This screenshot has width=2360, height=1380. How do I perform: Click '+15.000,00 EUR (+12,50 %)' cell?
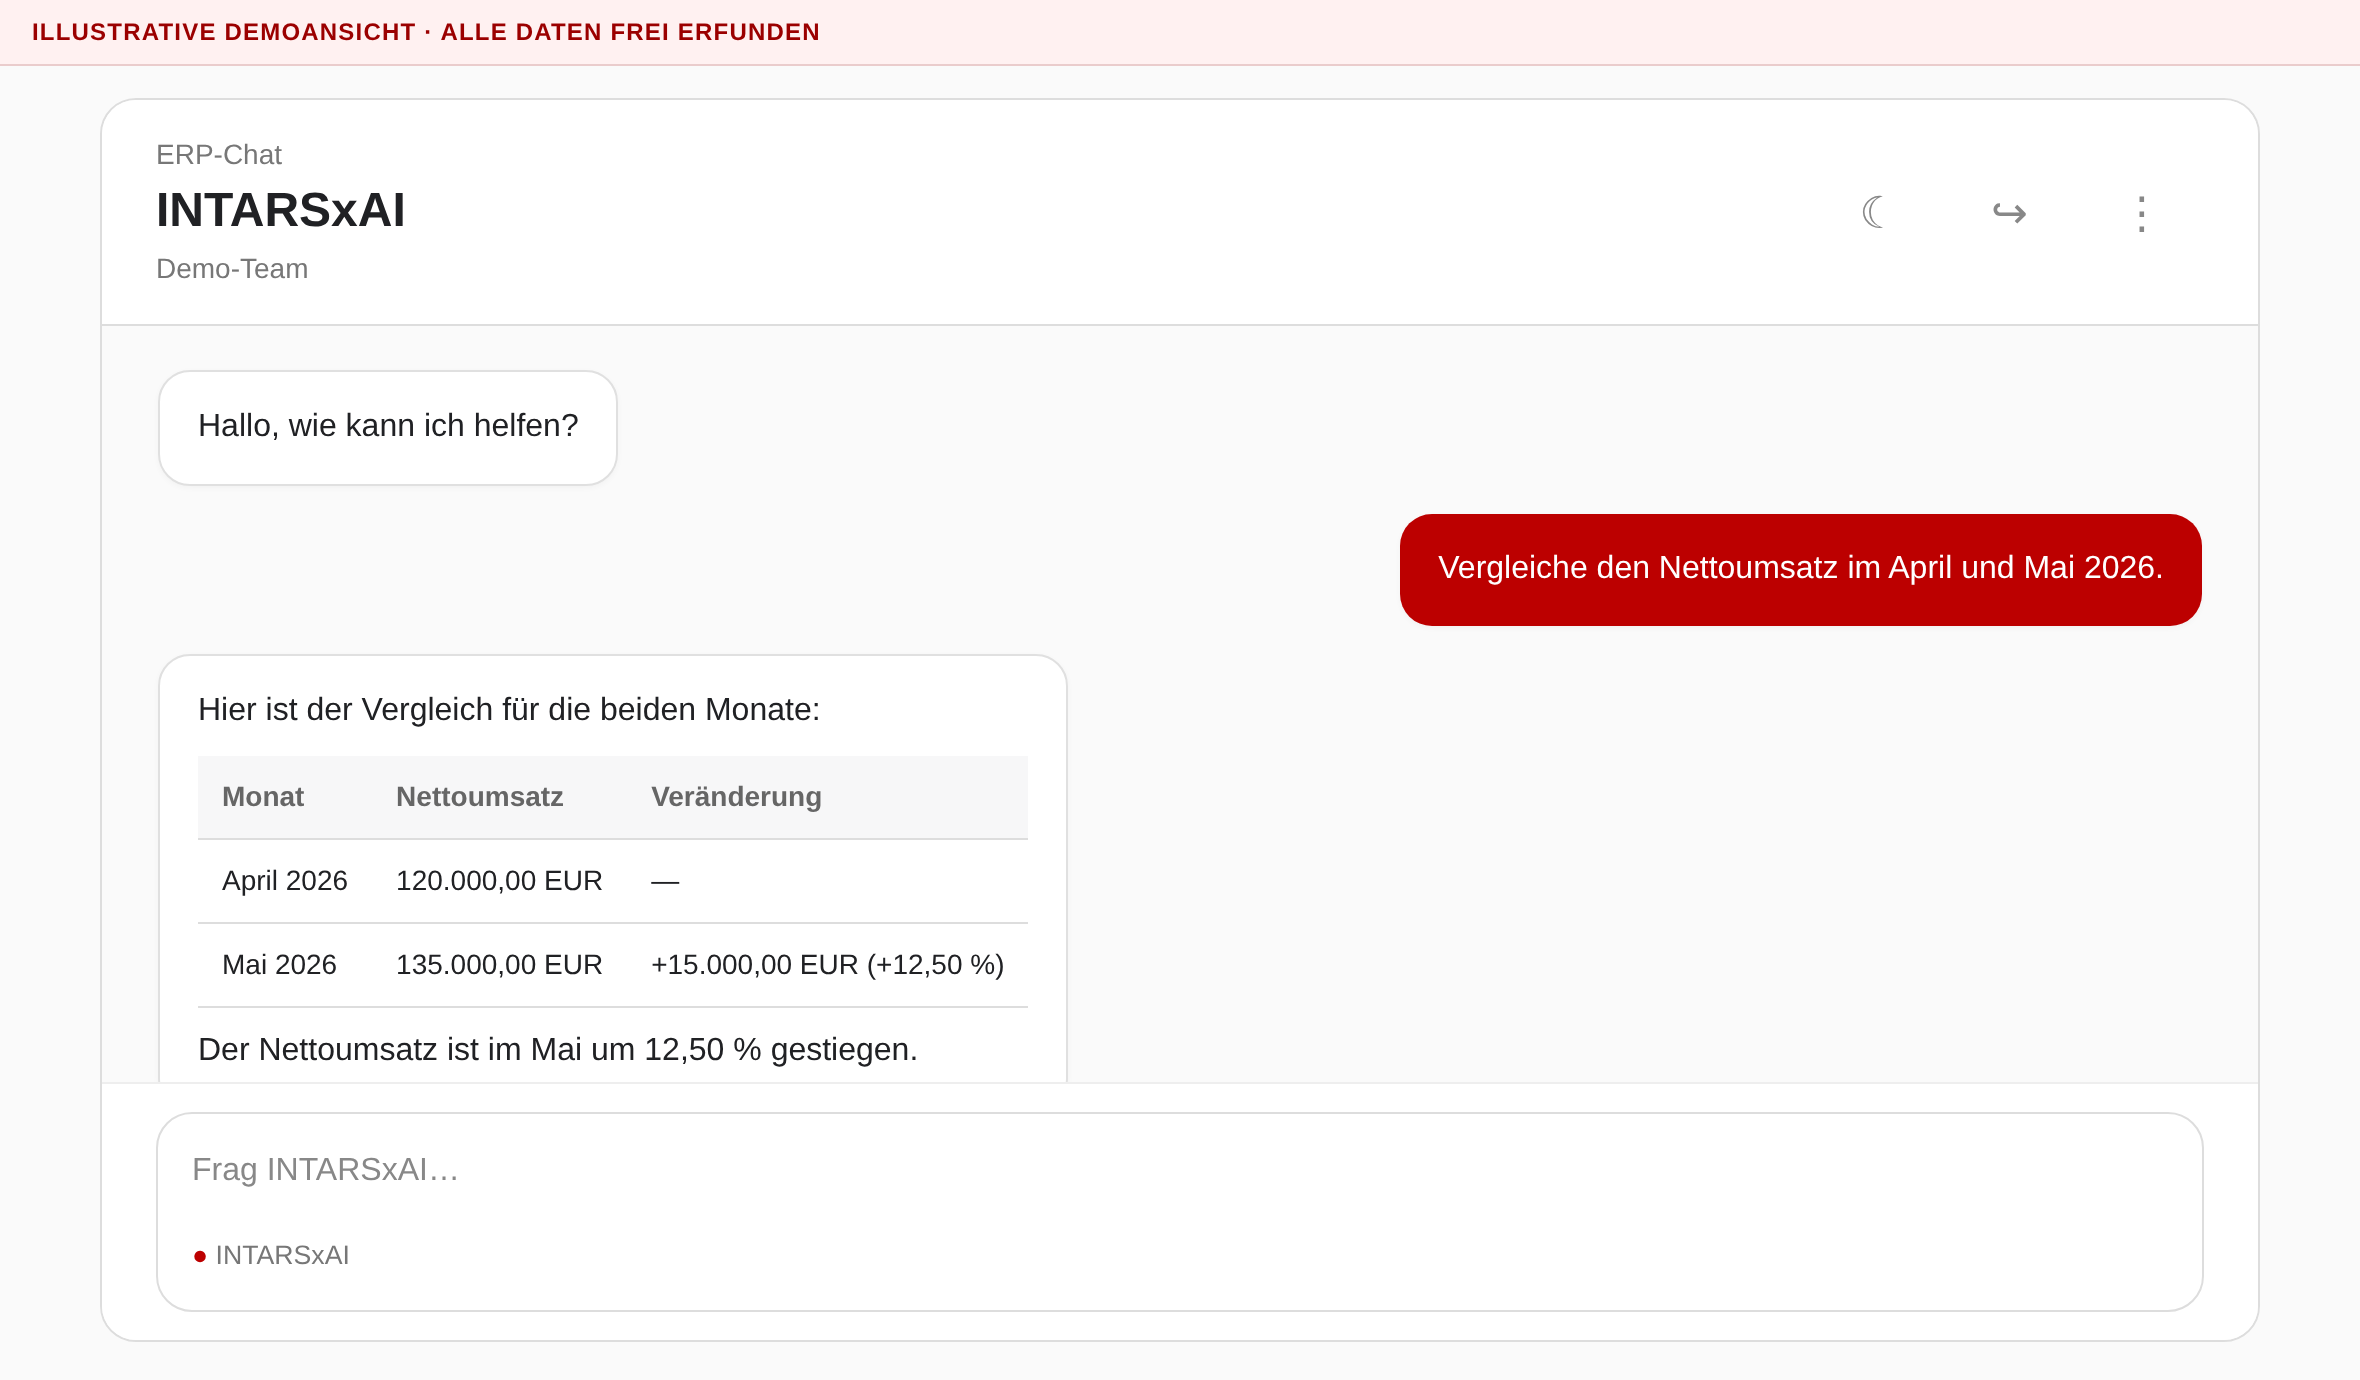point(827,965)
